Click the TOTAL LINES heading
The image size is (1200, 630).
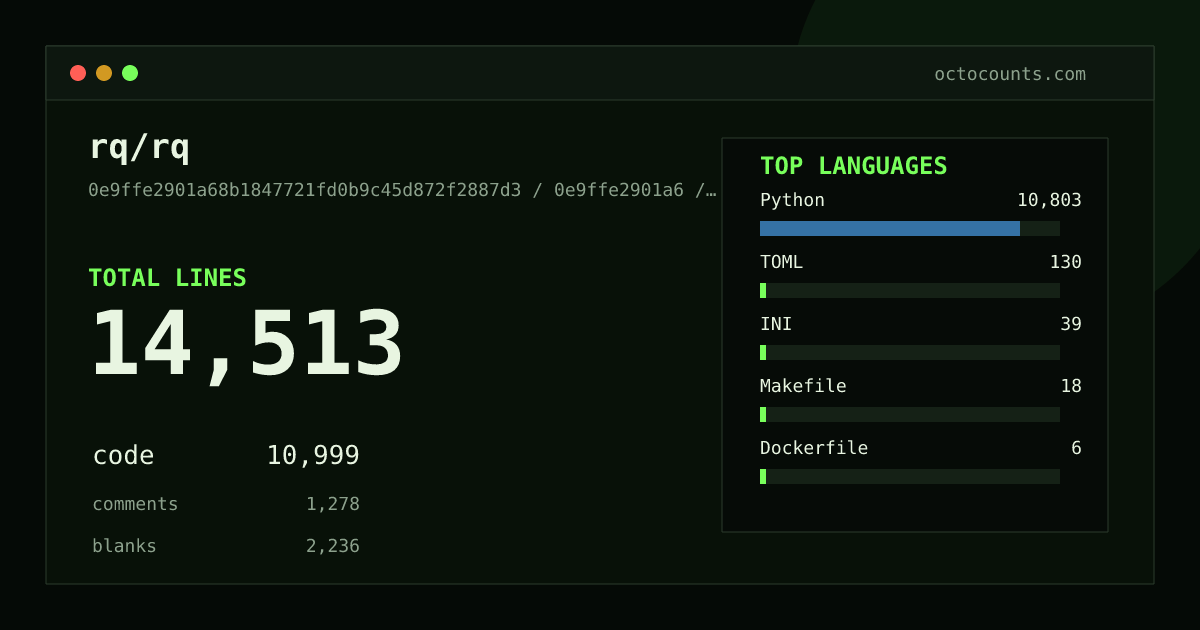tap(167, 278)
